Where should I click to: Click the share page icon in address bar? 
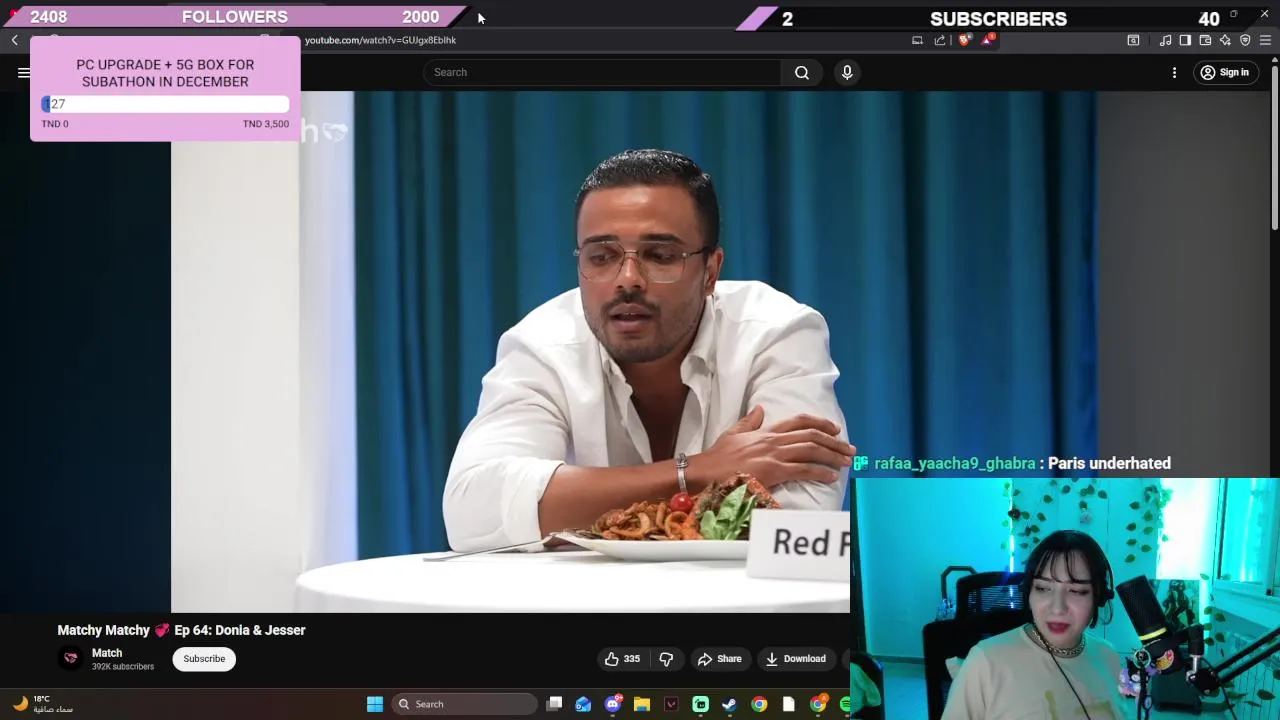(x=940, y=40)
